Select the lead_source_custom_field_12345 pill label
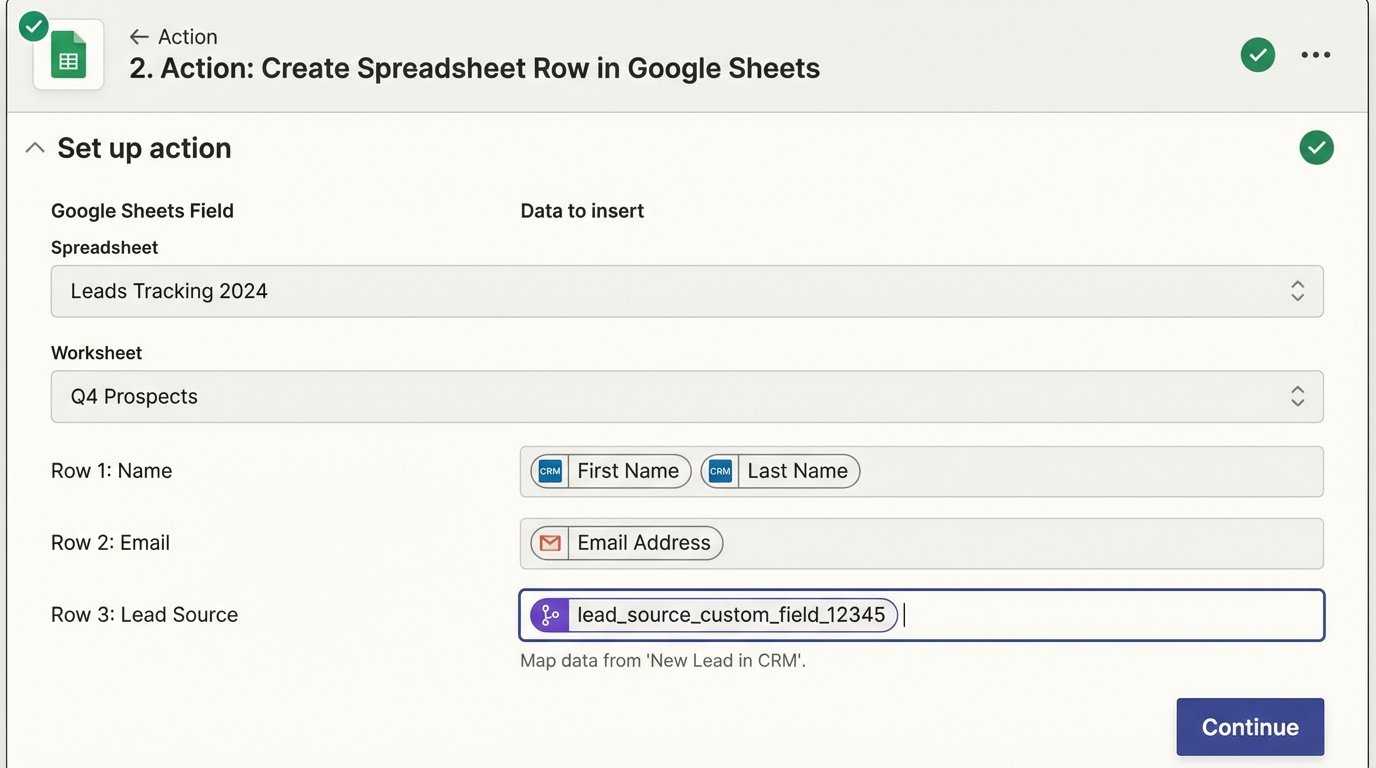The width and height of the screenshot is (1376, 768). [x=731, y=615]
